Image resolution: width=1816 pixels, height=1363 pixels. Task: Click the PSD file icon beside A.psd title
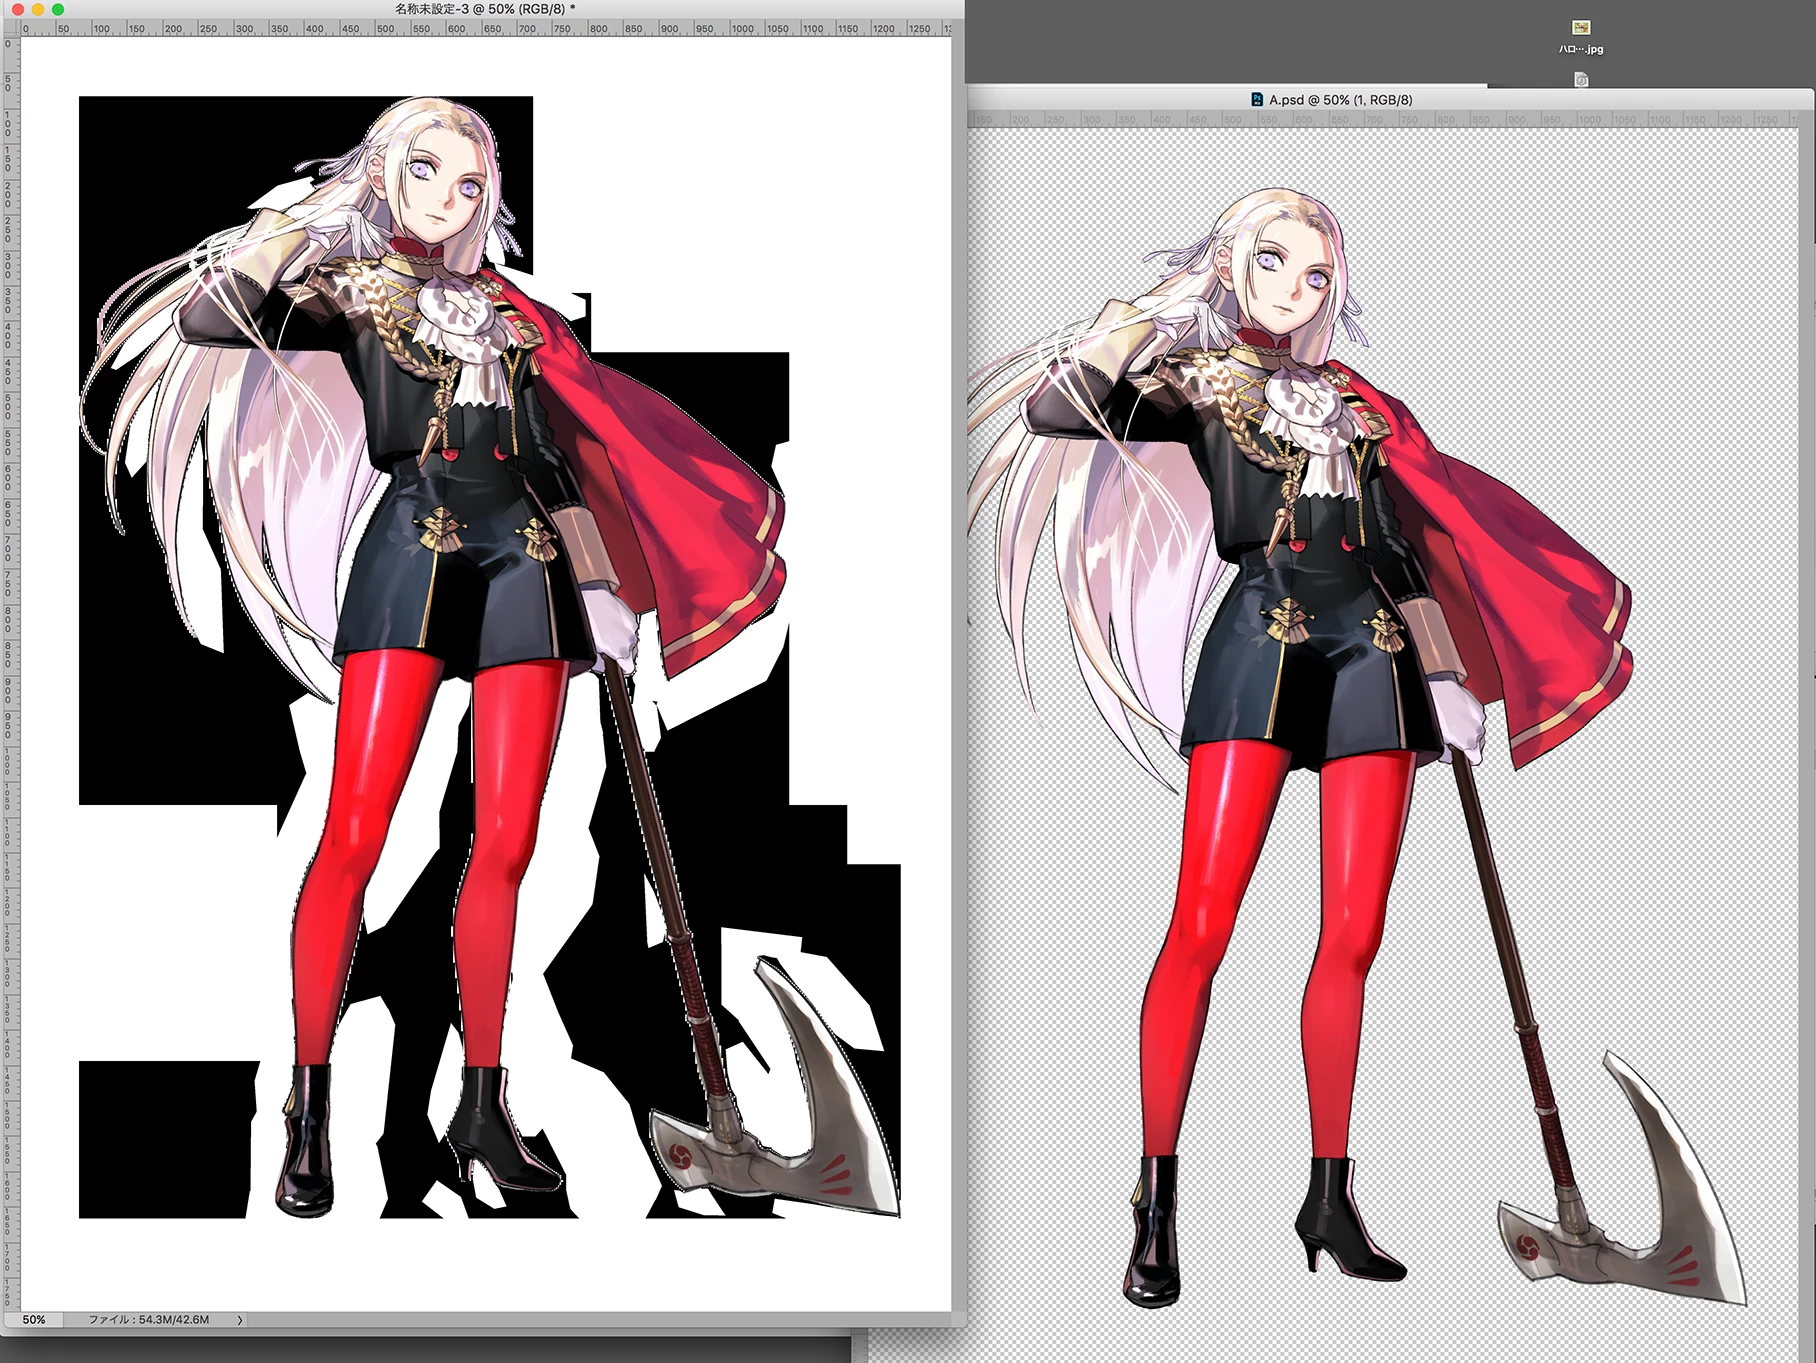pos(1257,99)
